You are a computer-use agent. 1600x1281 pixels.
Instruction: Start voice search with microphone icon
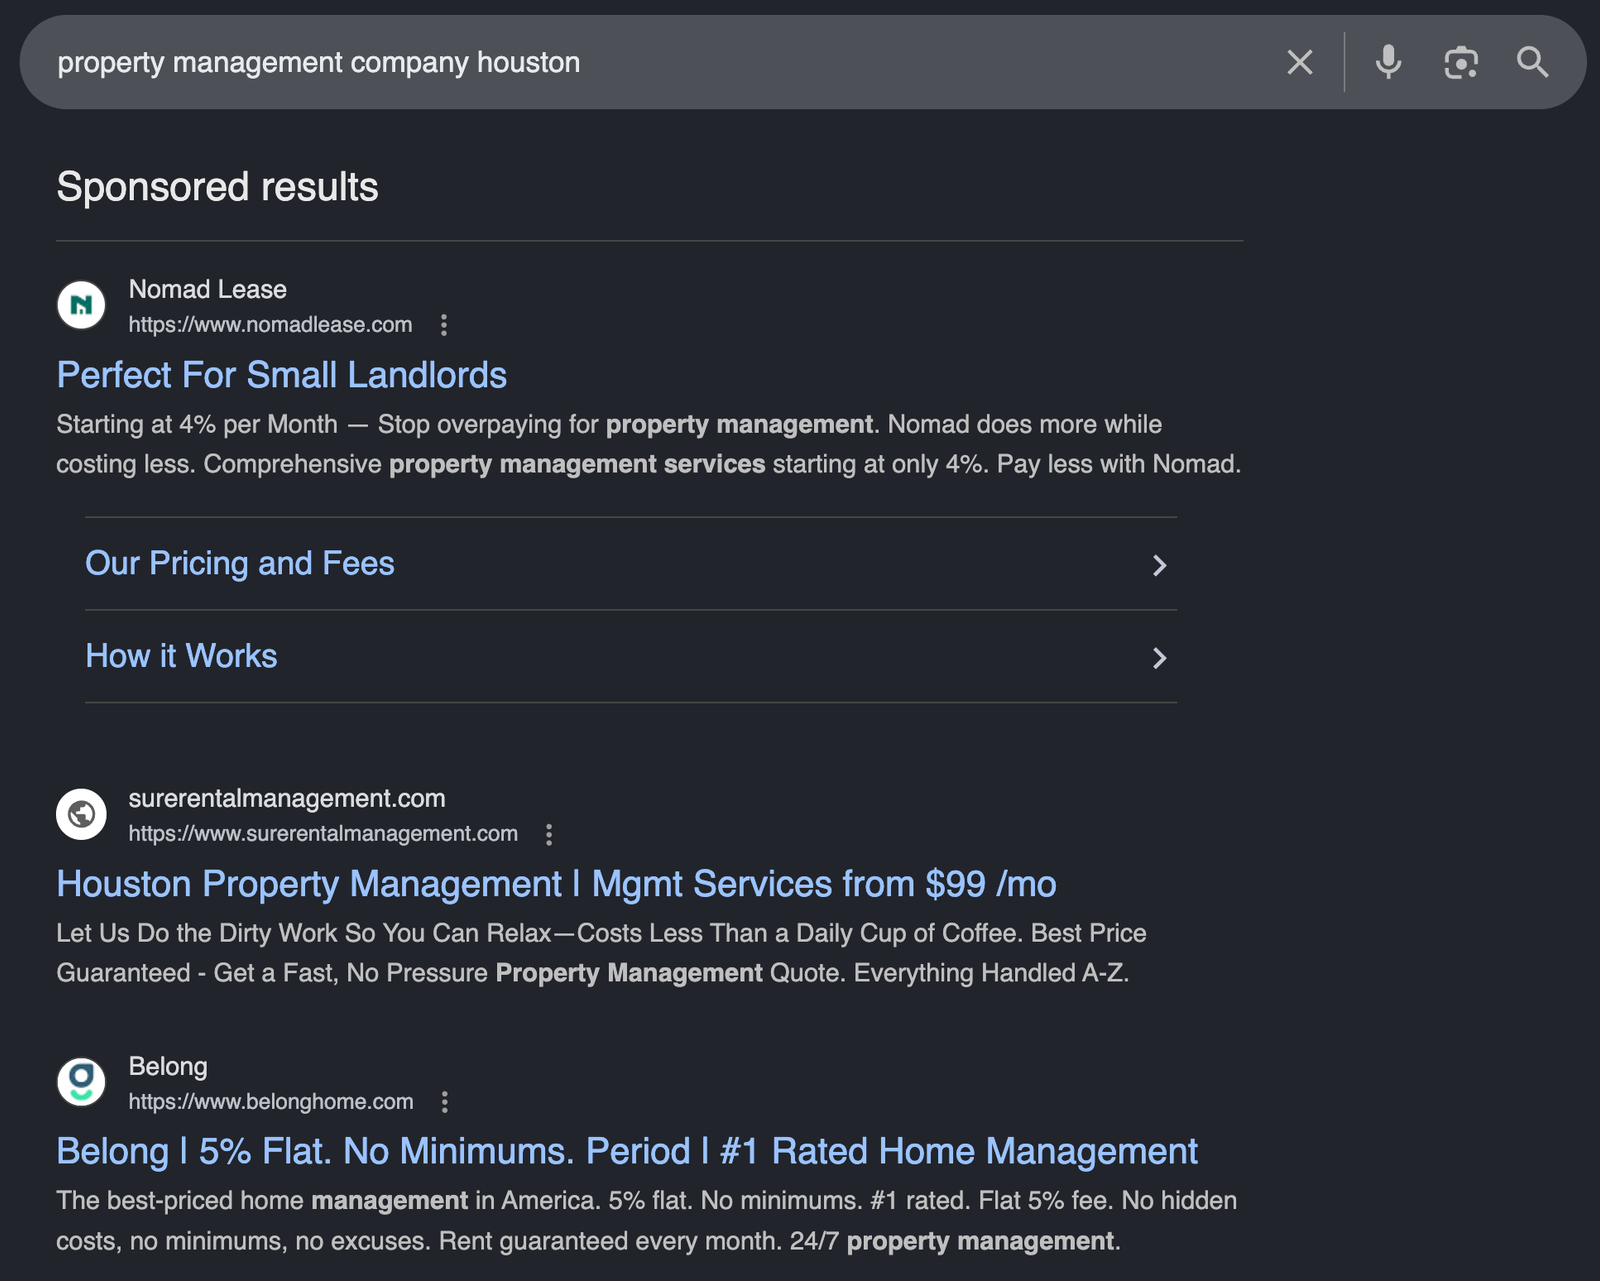(x=1388, y=62)
